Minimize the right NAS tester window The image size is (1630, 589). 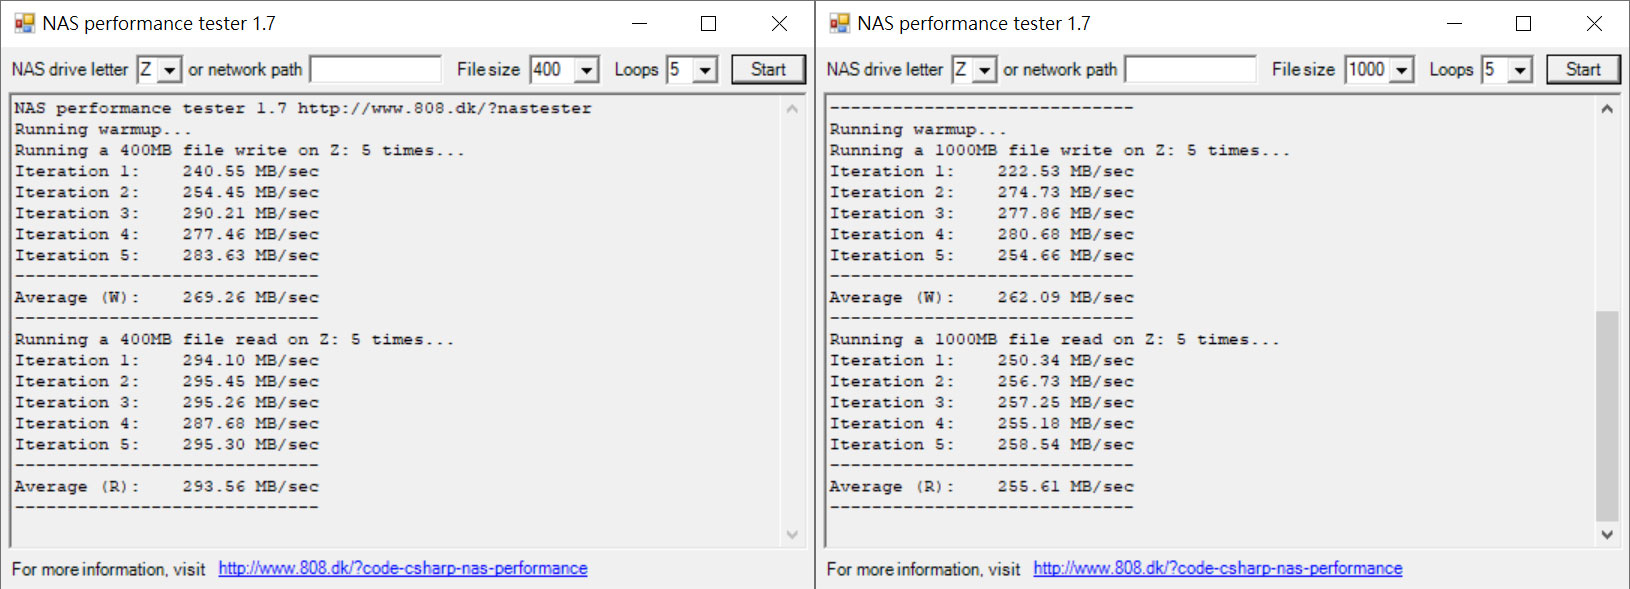(x=1454, y=23)
